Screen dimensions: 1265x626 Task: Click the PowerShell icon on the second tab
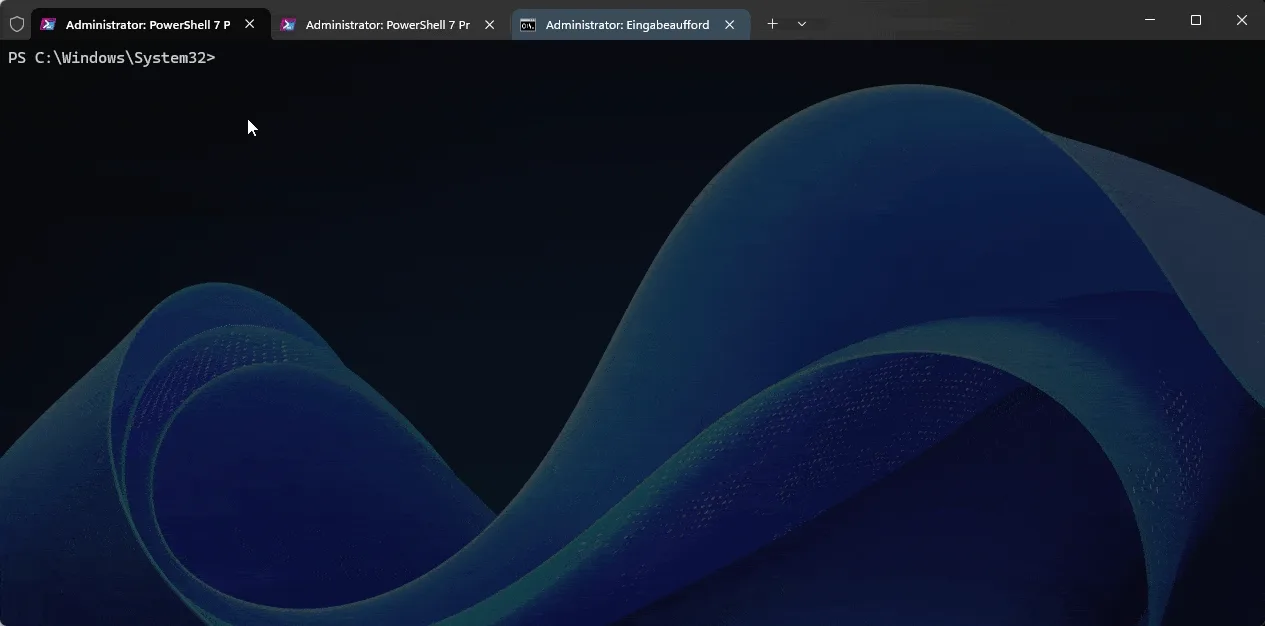tap(288, 24)
